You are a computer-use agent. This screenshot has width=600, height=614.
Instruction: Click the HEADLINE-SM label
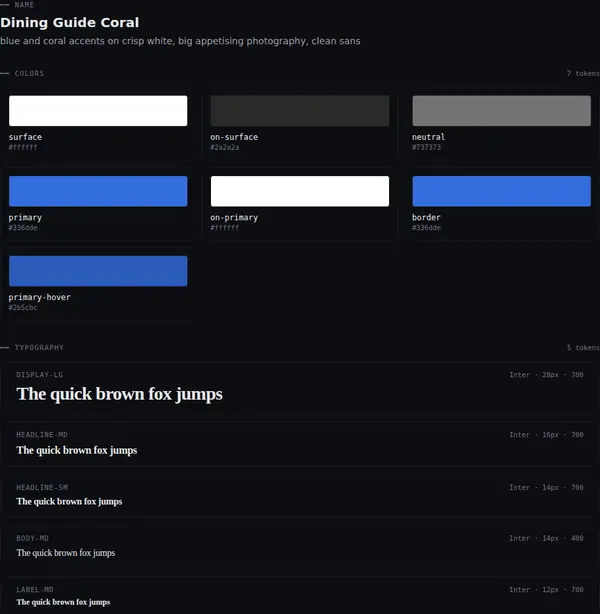42,488
